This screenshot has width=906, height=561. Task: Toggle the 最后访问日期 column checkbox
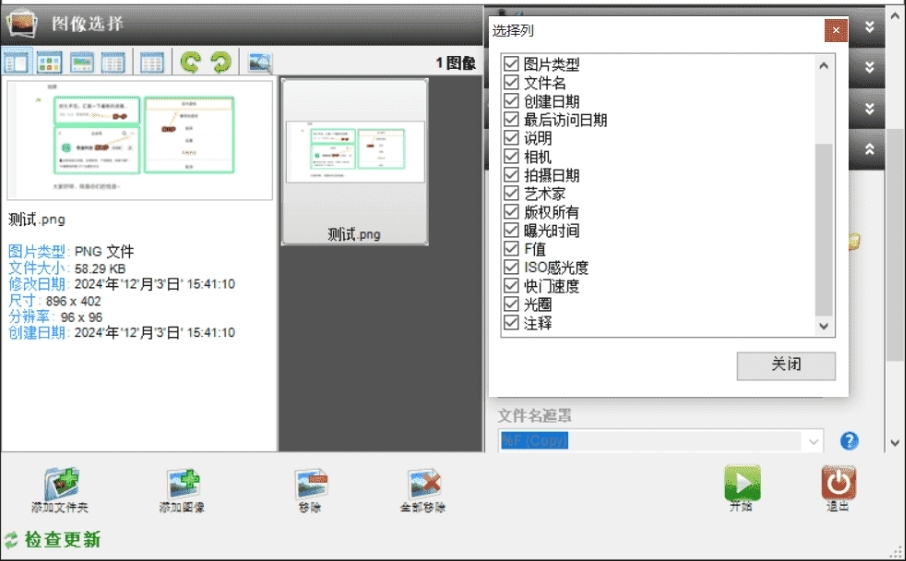click(x=511, y=119)
